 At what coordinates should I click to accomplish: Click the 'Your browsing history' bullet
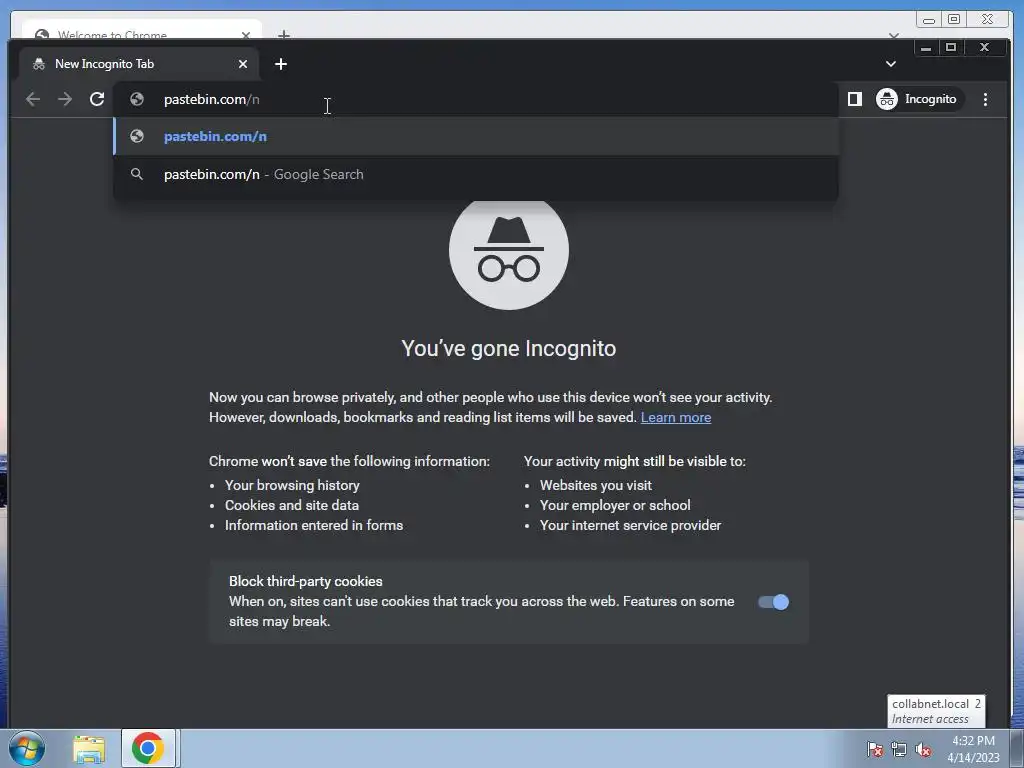pyautogui.click(x=292, y=485)
